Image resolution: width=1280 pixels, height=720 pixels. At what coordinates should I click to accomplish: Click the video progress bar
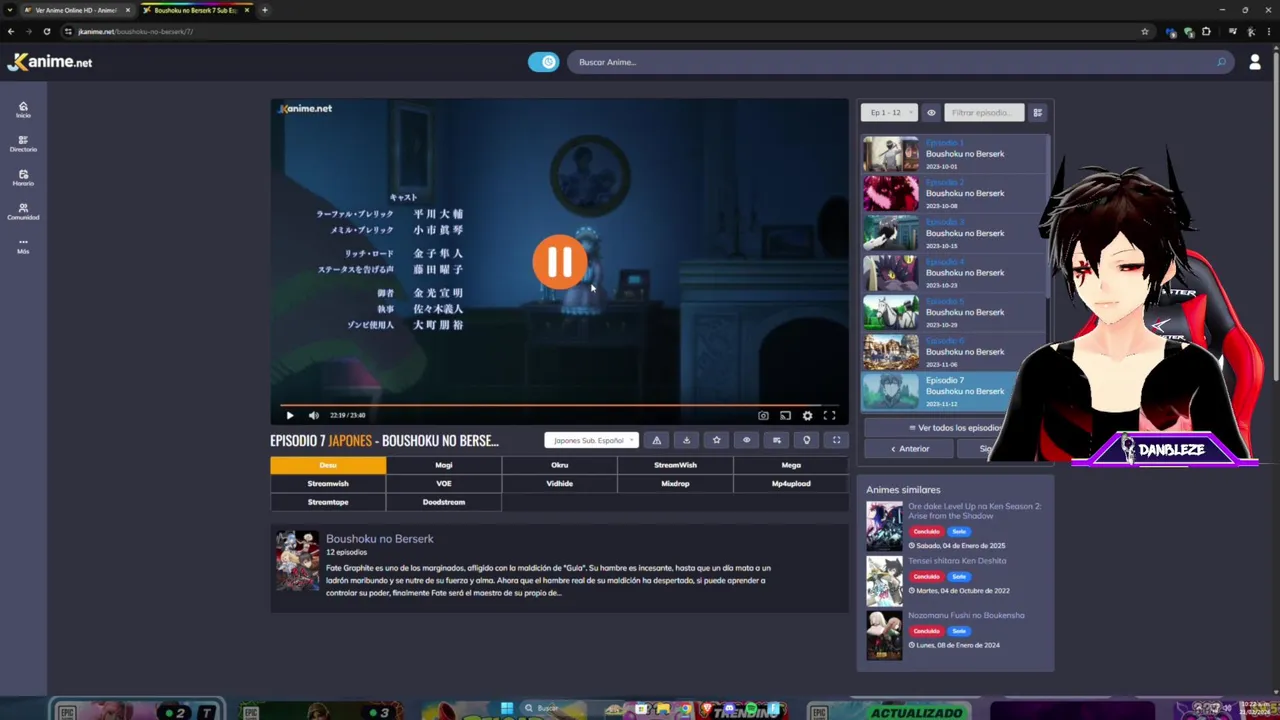pyautogui.click(x=559, y=405)
